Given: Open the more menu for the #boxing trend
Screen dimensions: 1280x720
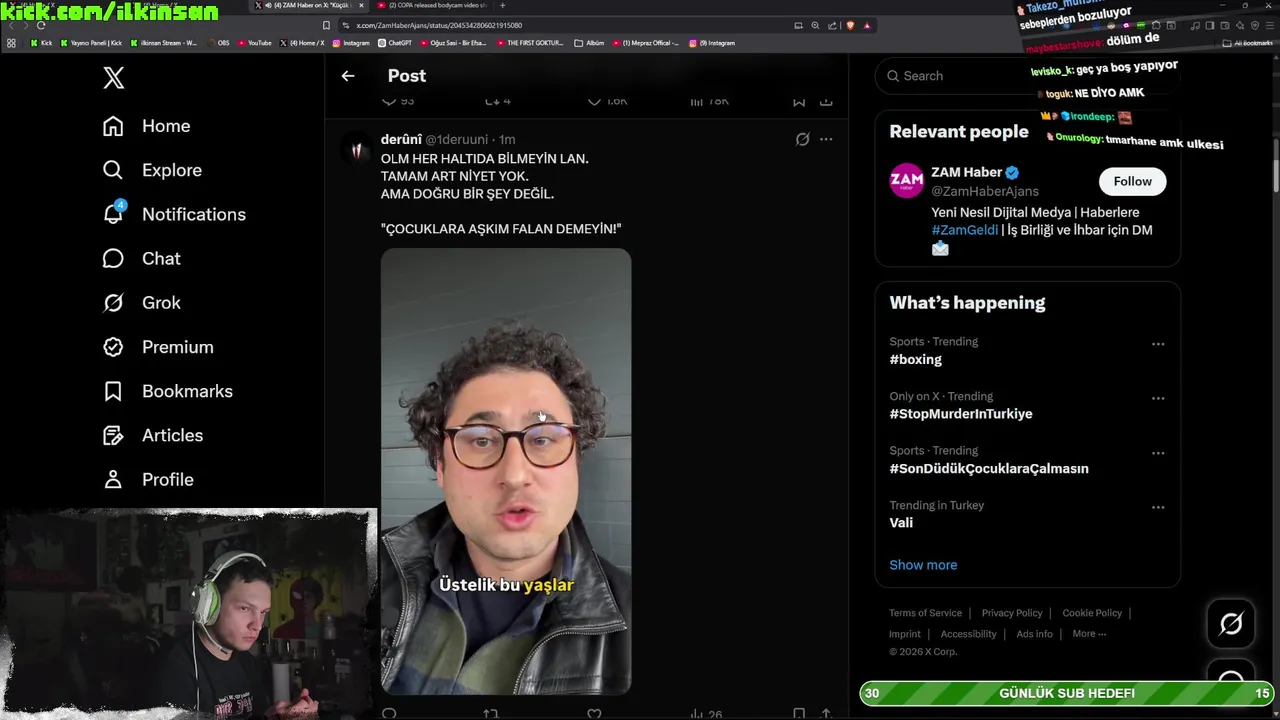Looking at the screenshot, I should pyautogui.click(x=1158, y=344).
